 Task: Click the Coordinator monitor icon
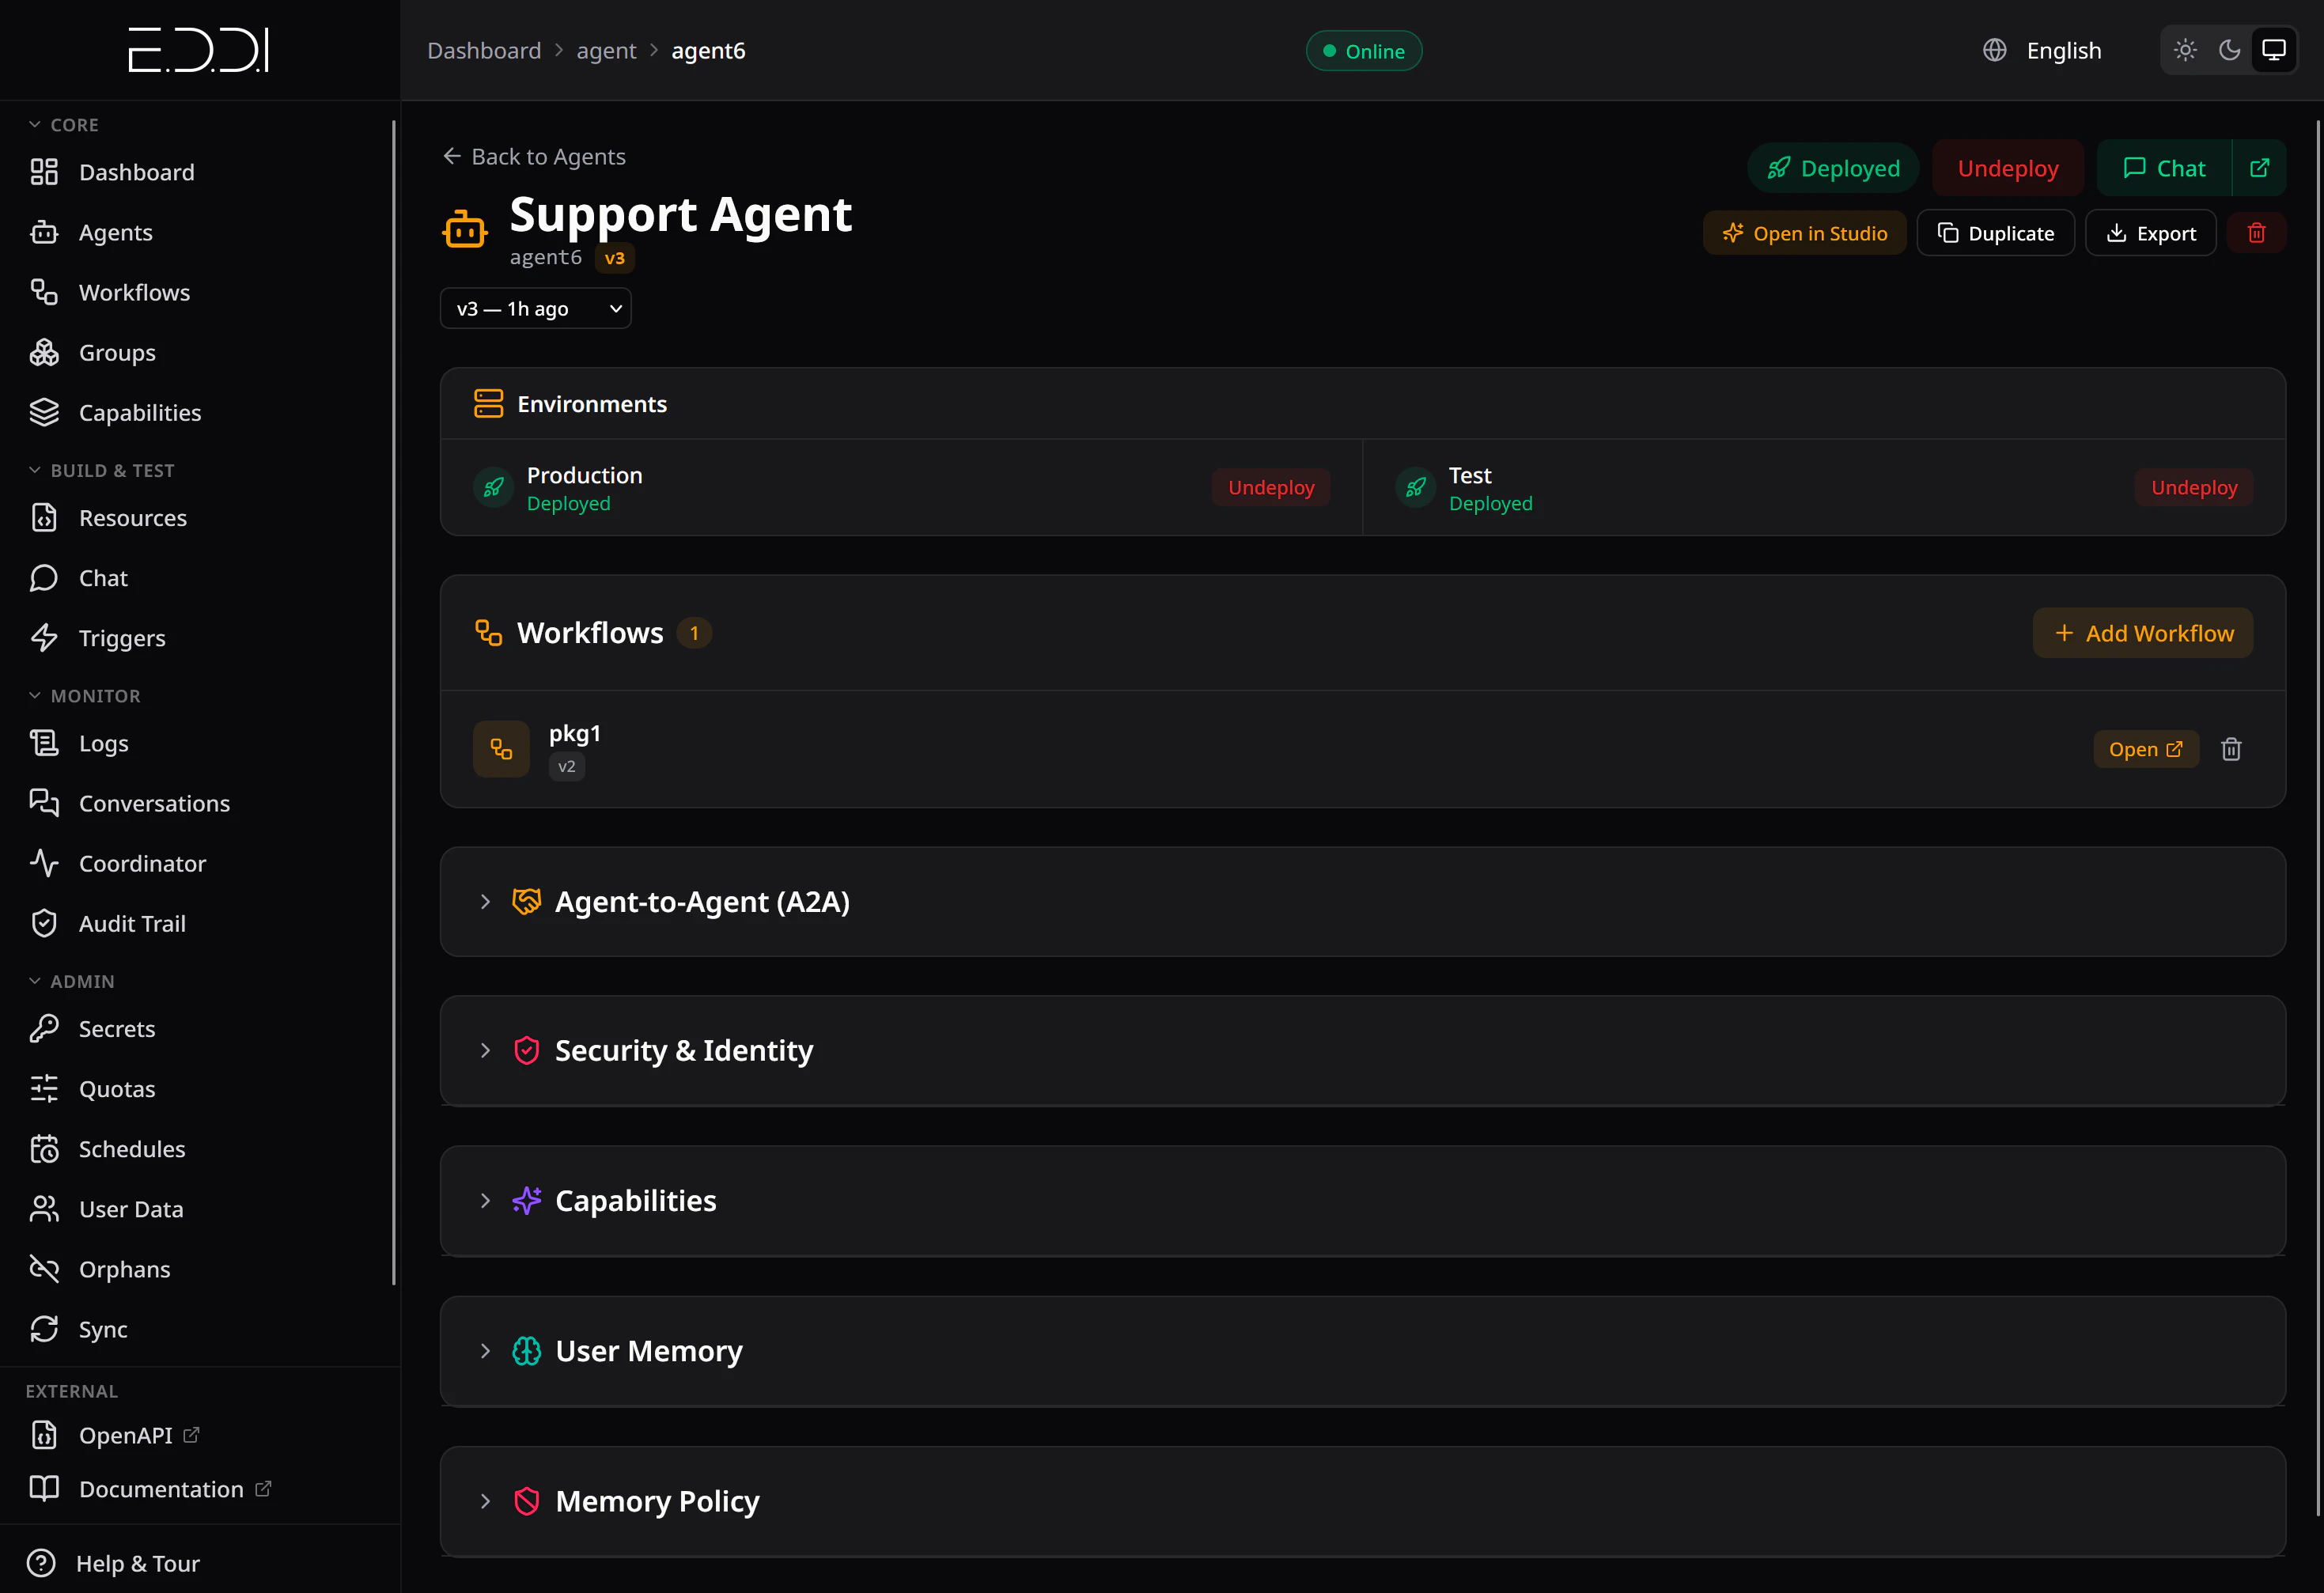tap(44, 863)
